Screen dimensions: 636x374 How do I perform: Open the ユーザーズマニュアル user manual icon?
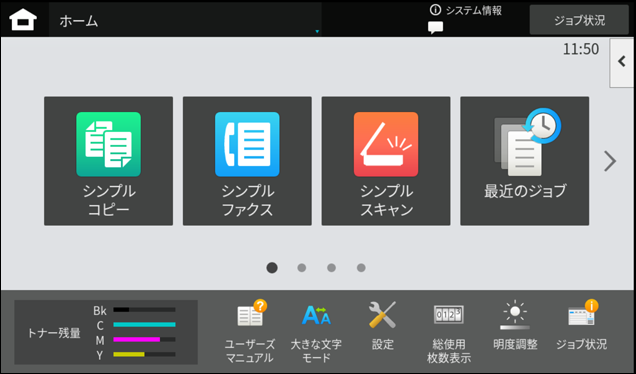[x=250, y=332]
